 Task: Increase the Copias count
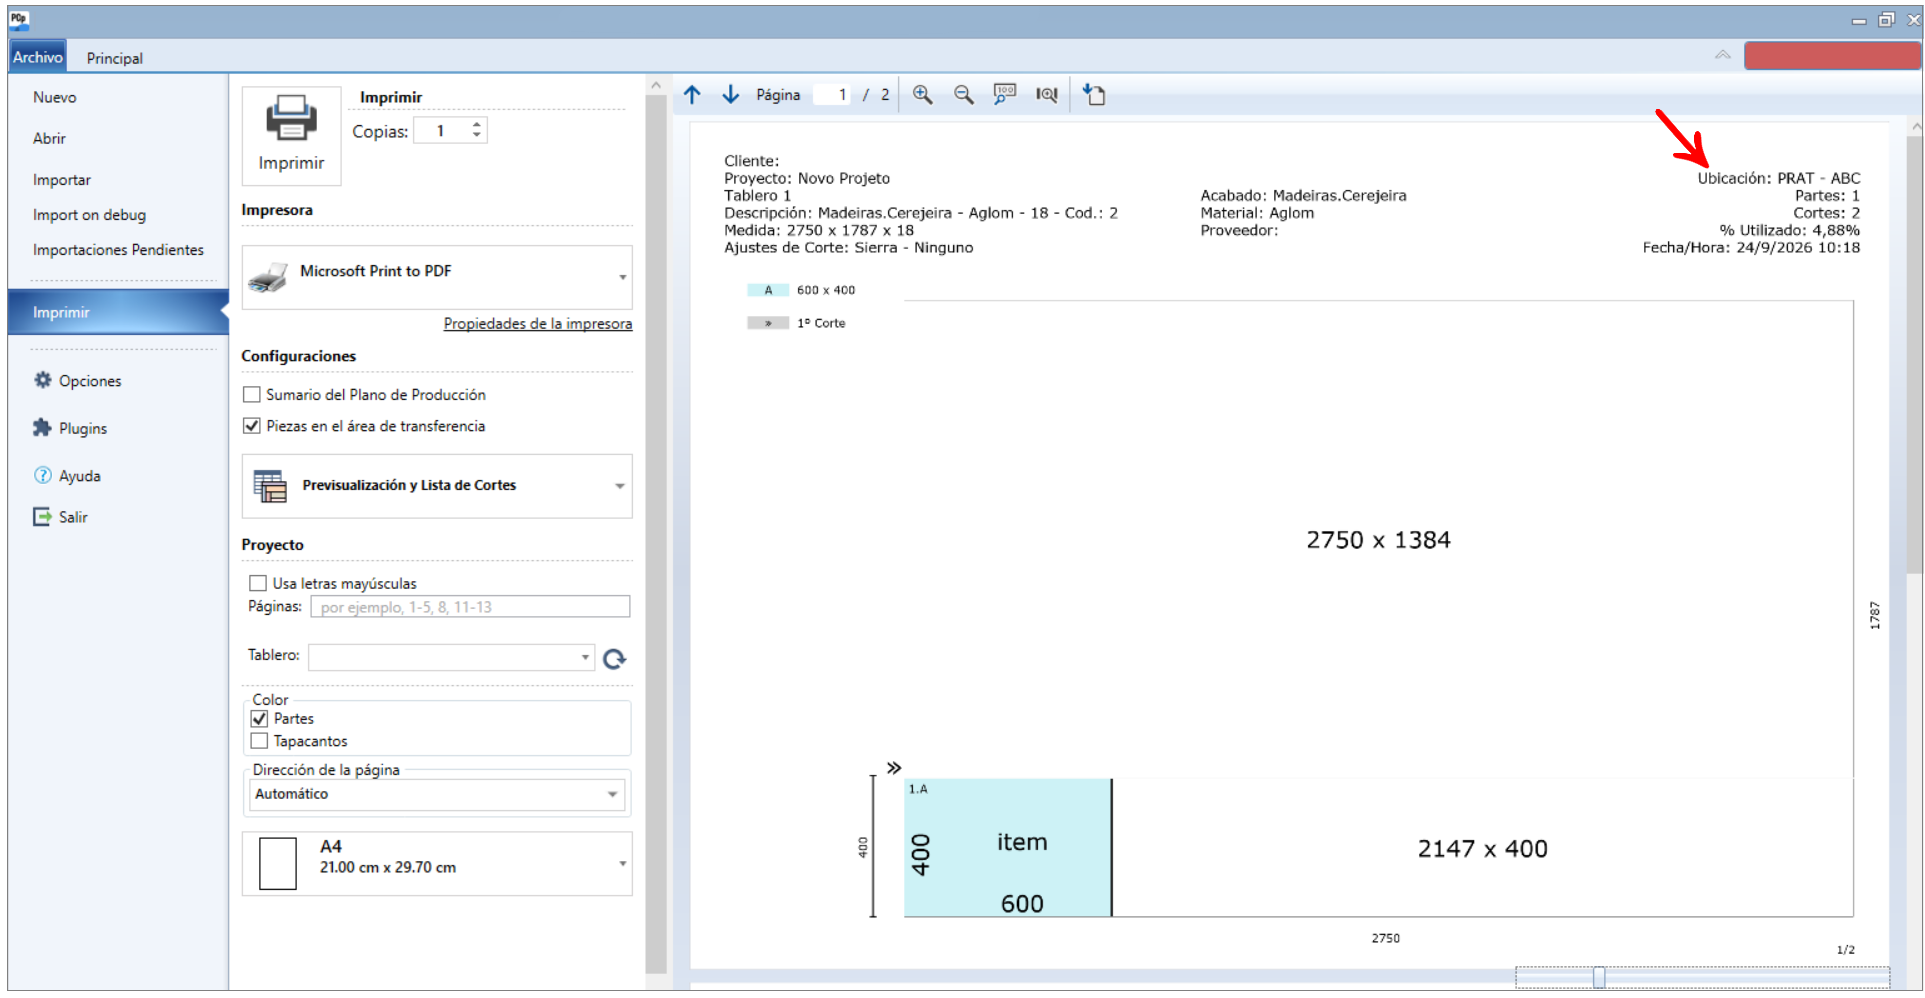coord(477,125)
